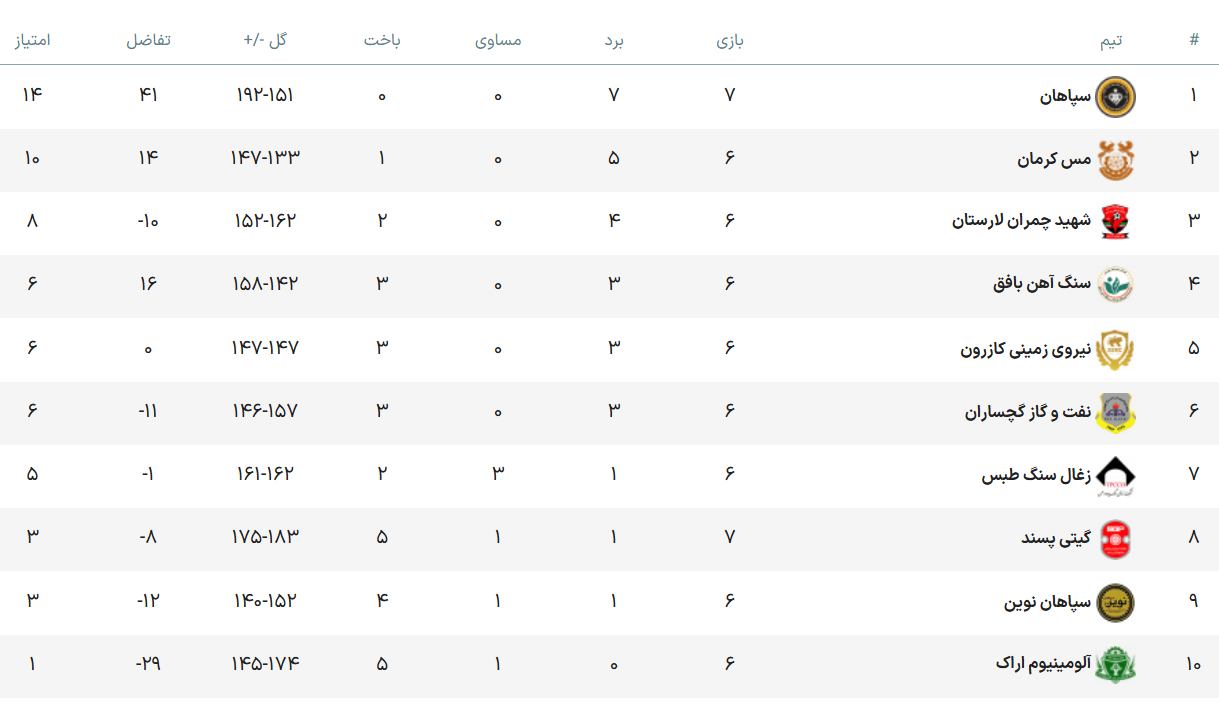Viewport: 1219px width, 707px height.
Task: Open the آلومینیوم اراک team link
Action: (1044, 664)
